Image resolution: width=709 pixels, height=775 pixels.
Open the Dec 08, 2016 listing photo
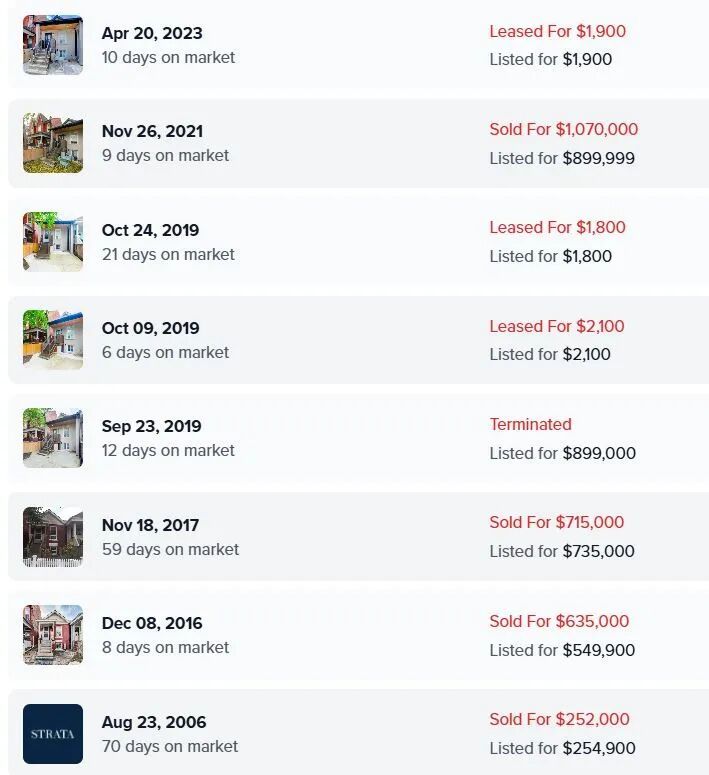(x=53, y=635)
